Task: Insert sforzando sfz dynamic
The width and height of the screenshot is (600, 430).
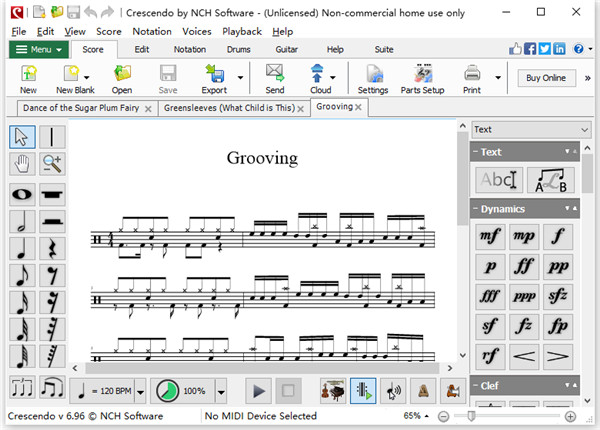Action: pyautogui.click(x=558, y=296)
